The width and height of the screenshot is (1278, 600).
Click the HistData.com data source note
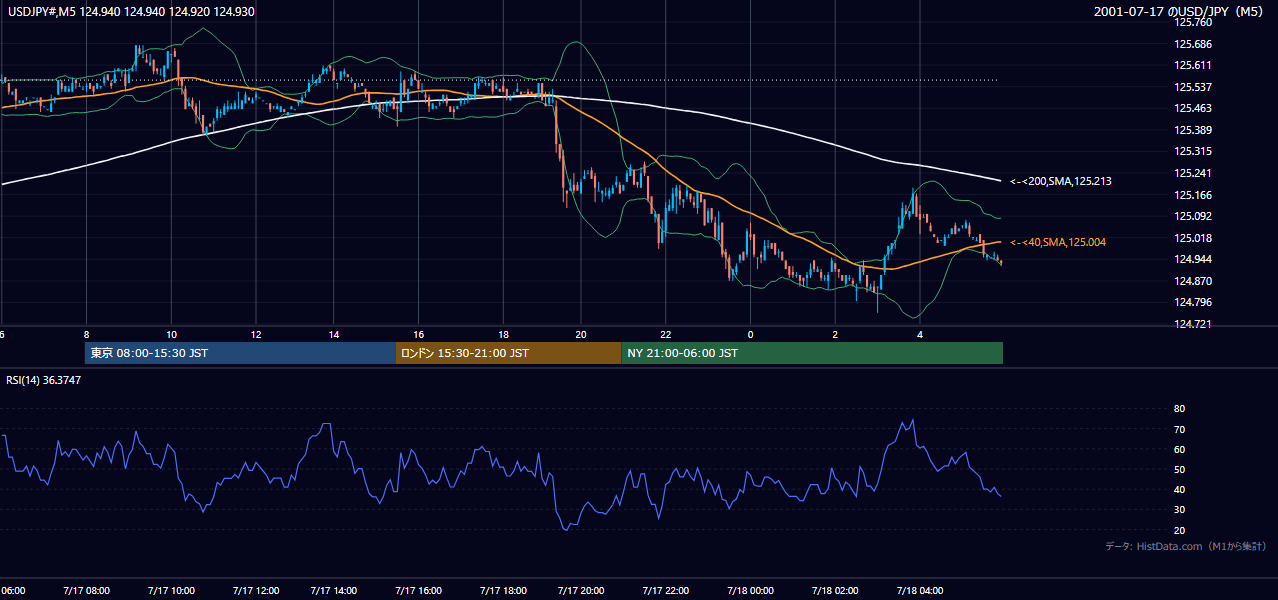(1186, 546)
